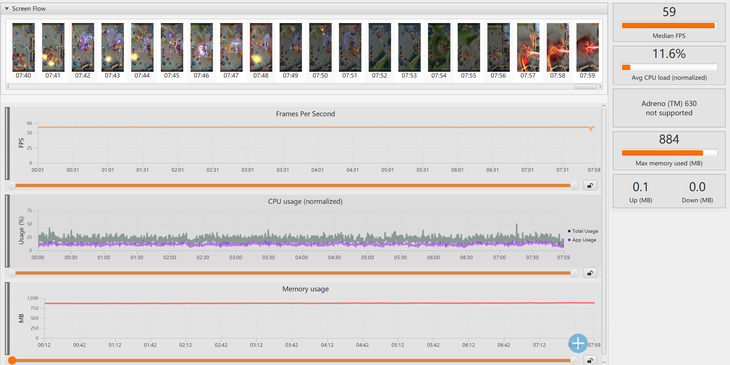Open the 07:57 screenshot thumbnail
730x365 pixels.
[x=528, y=47]
